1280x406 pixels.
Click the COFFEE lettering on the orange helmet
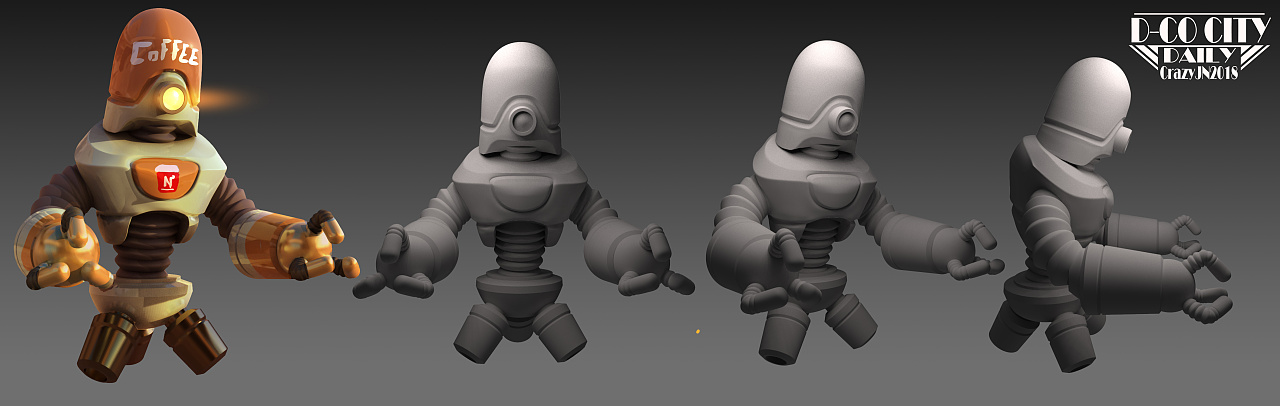[165, 52]
